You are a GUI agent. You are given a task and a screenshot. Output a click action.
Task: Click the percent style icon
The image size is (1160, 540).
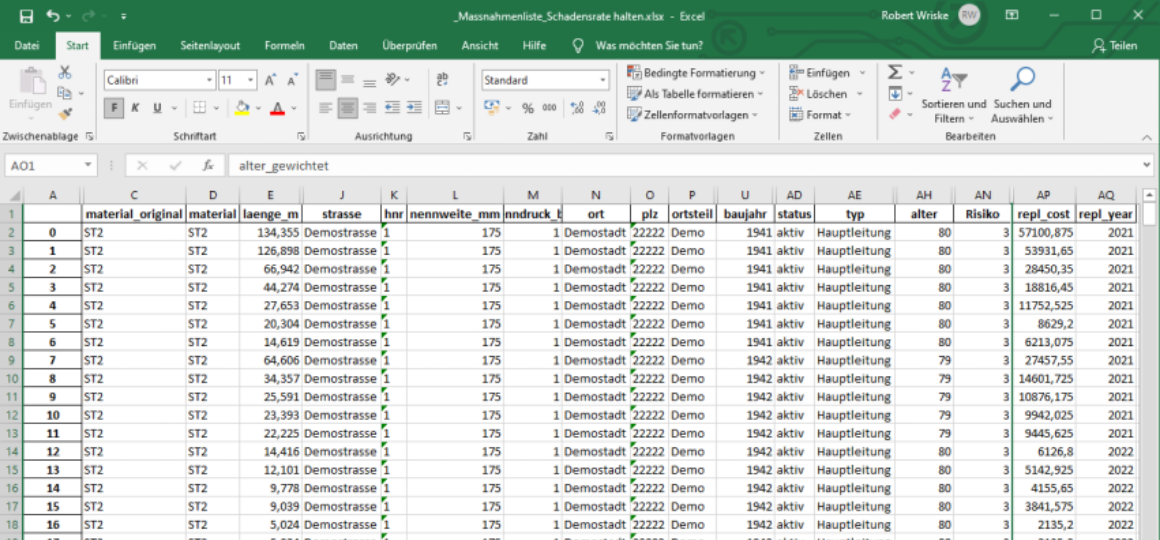pyautogui.click(x=527, y=108)
